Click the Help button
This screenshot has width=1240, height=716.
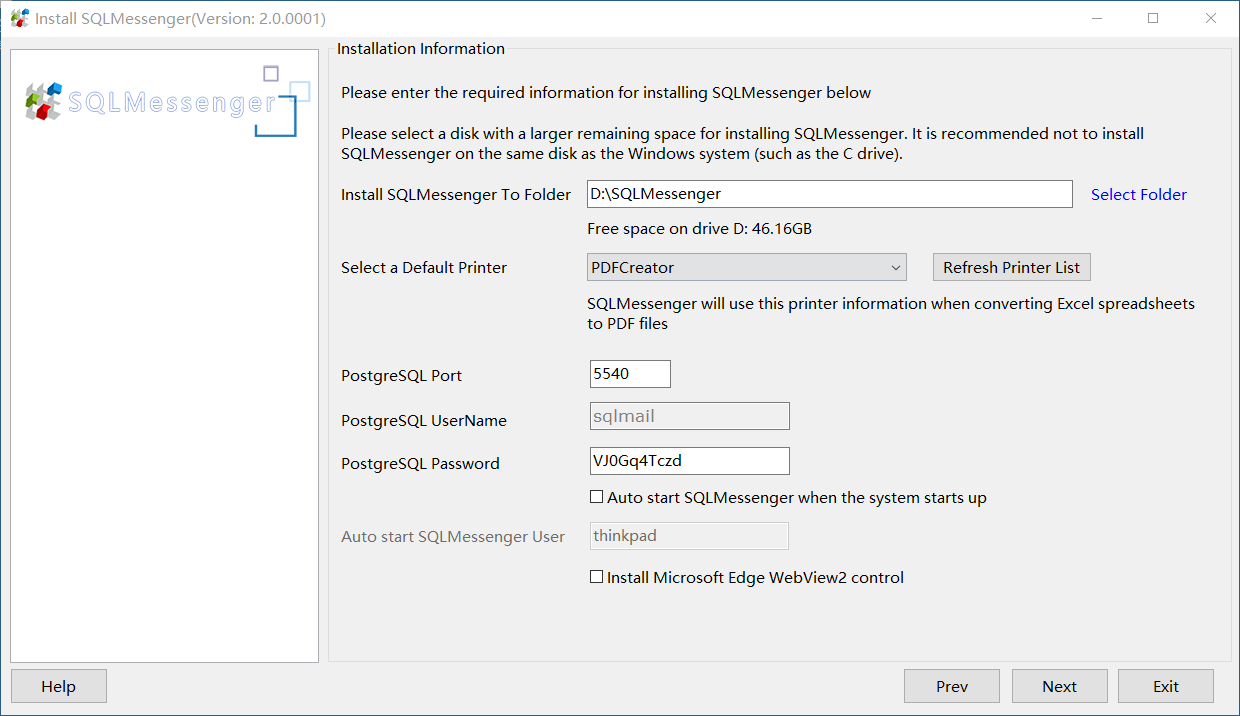59,686
